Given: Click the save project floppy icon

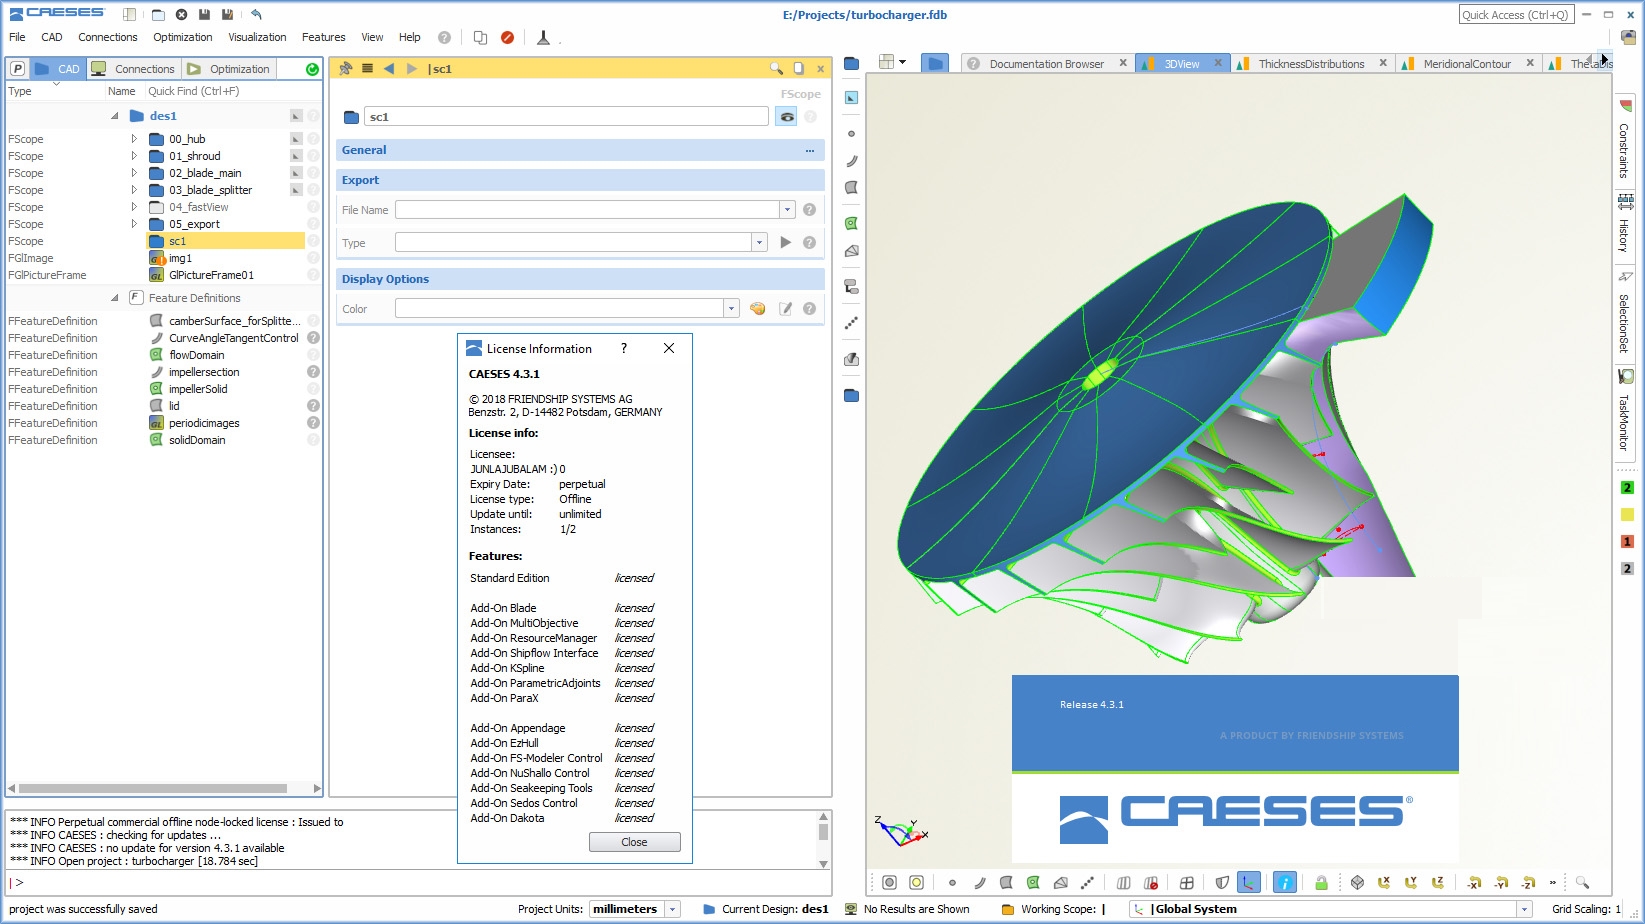Looking at the screenshot, I should 204,14.
